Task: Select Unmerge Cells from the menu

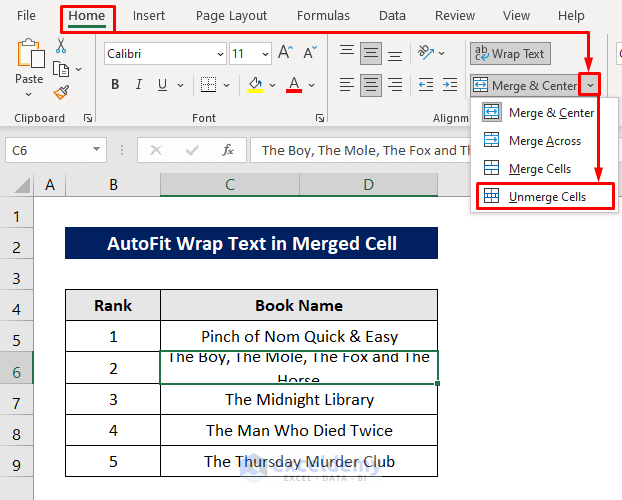Action: [545, 196]
